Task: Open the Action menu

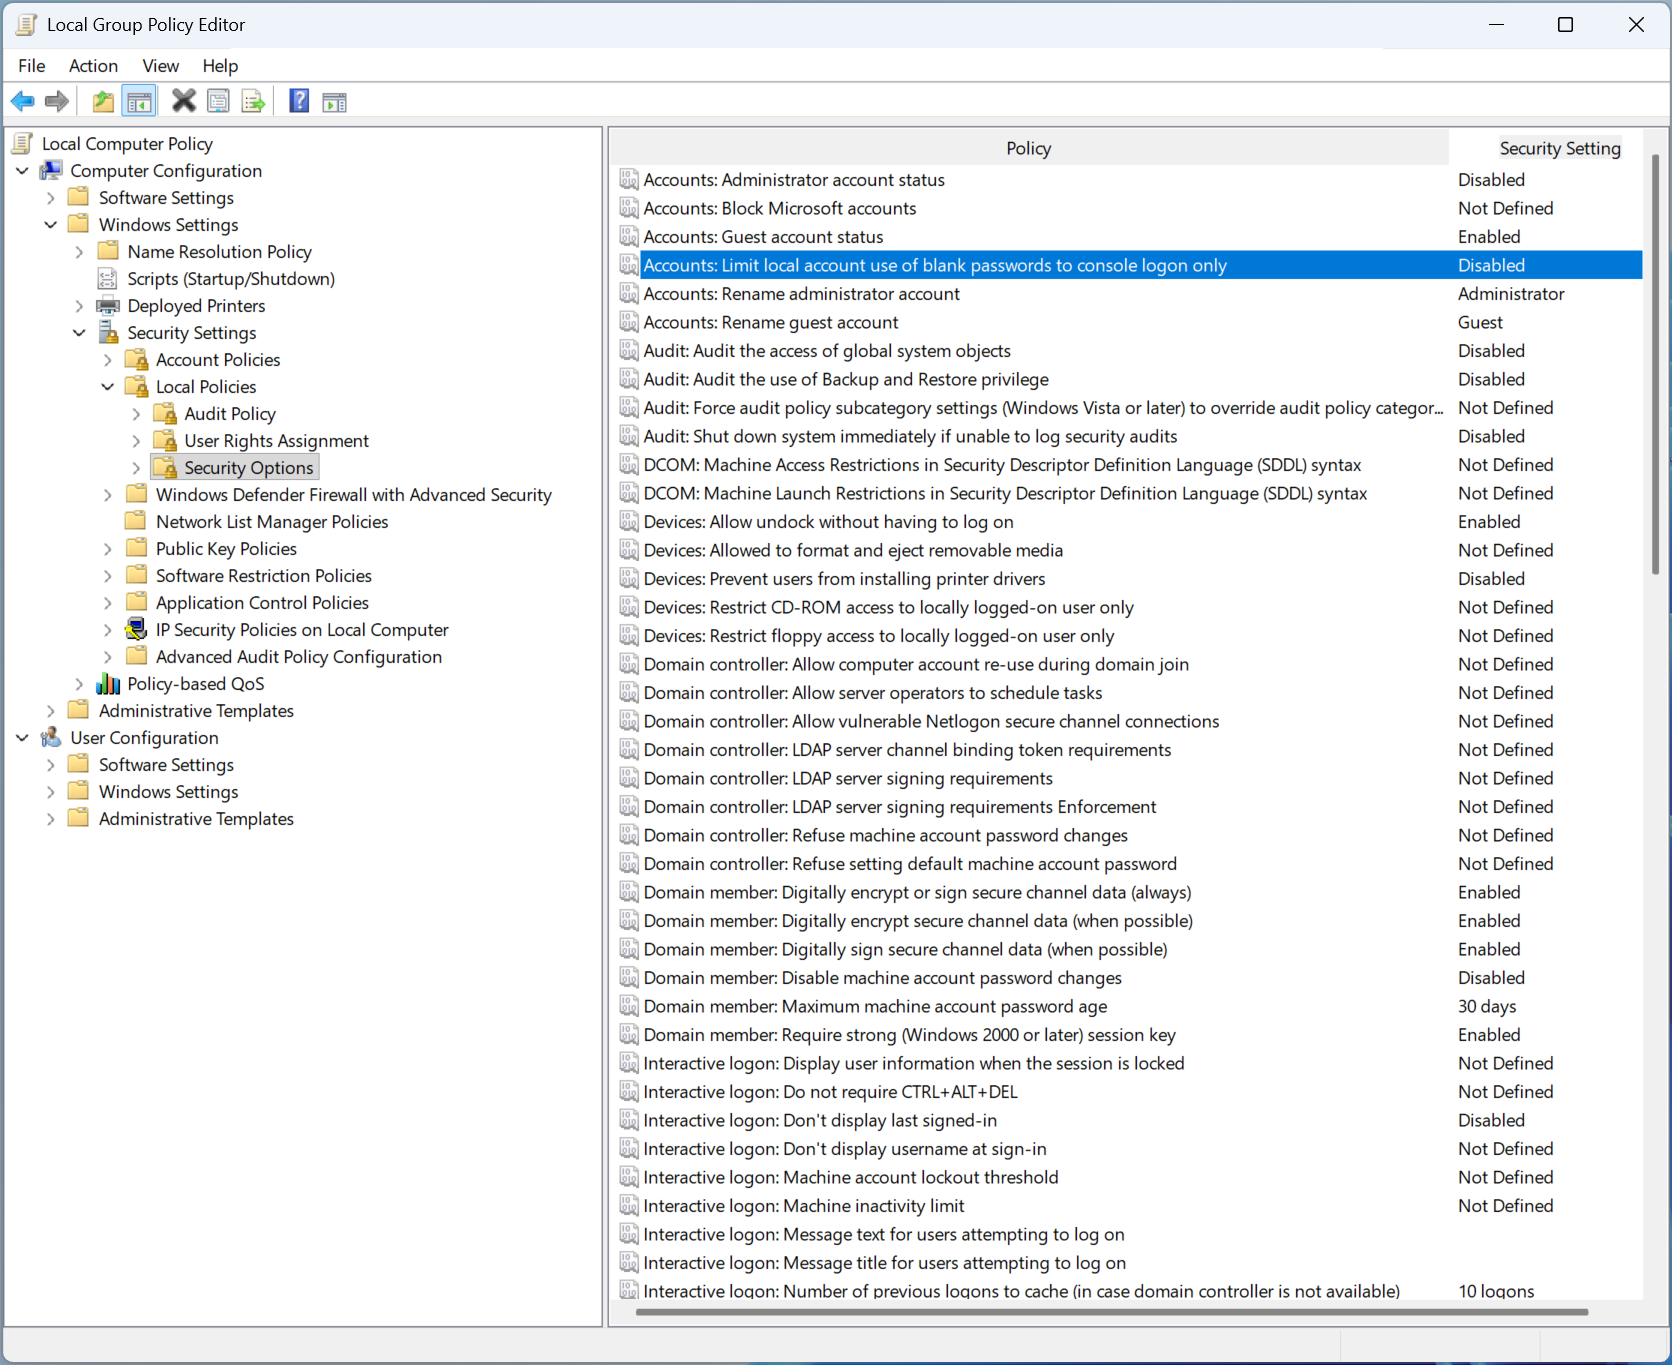Action: 93,66
